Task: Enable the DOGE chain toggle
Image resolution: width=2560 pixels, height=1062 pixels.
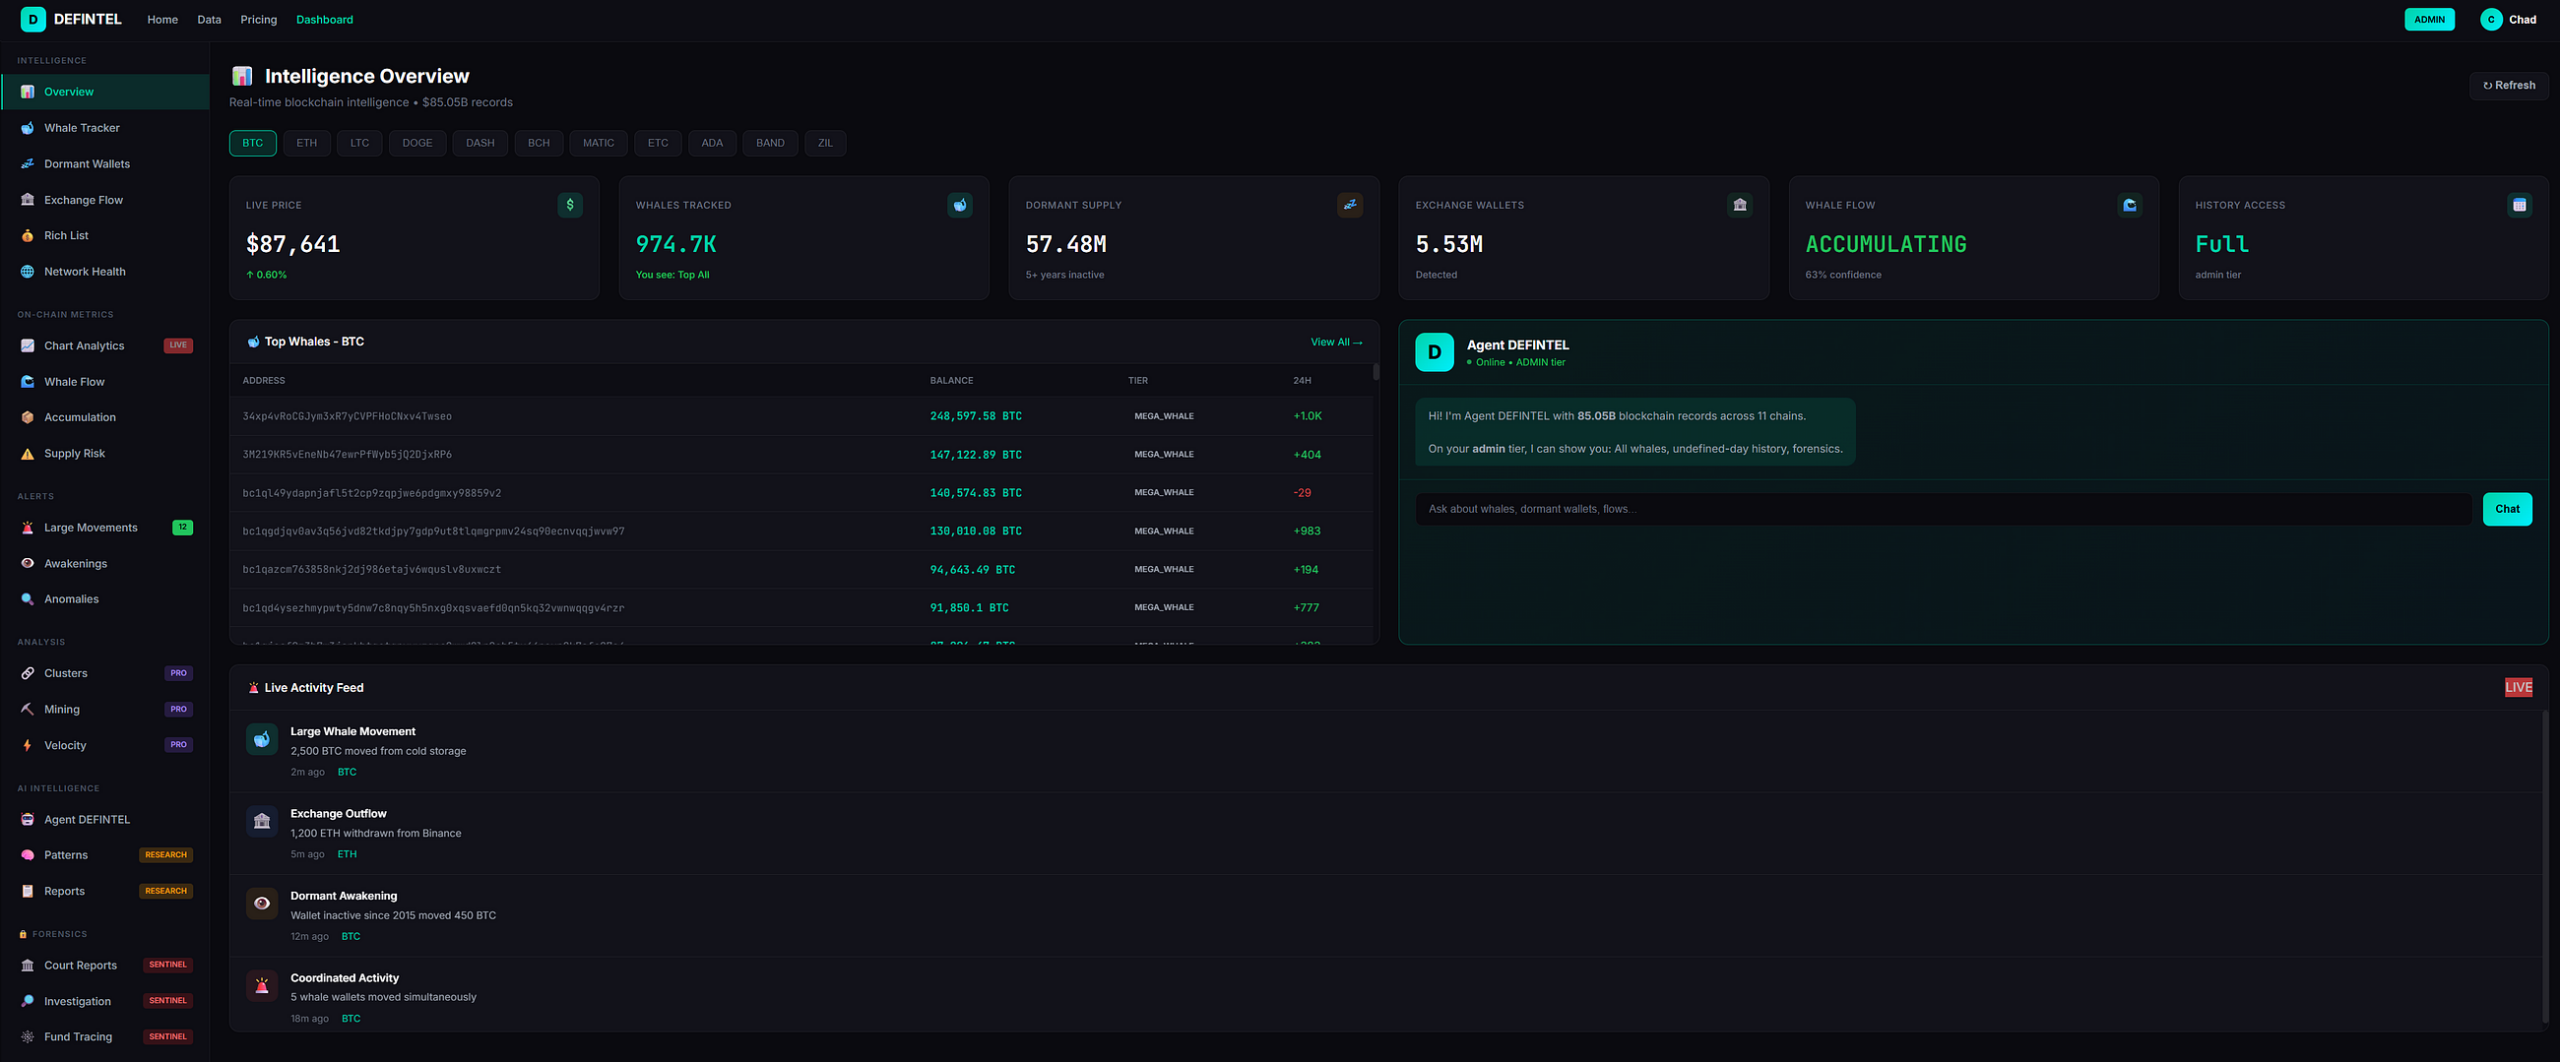Action: 417,143
